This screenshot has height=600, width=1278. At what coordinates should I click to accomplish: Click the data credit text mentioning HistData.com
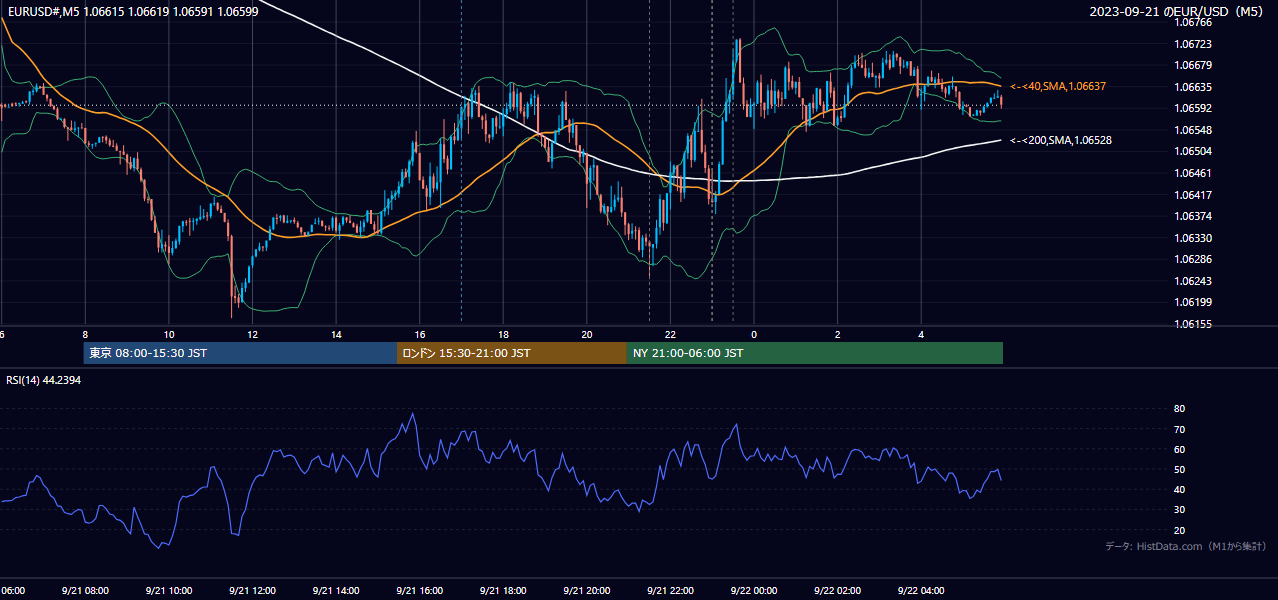point(1186,546)
